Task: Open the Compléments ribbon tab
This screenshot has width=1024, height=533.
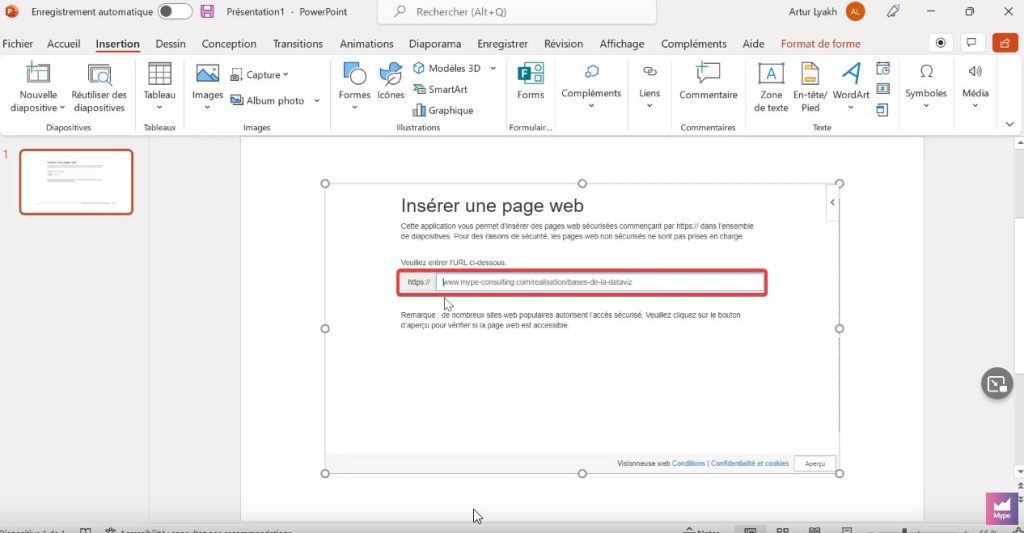Action: coord(694,44)
